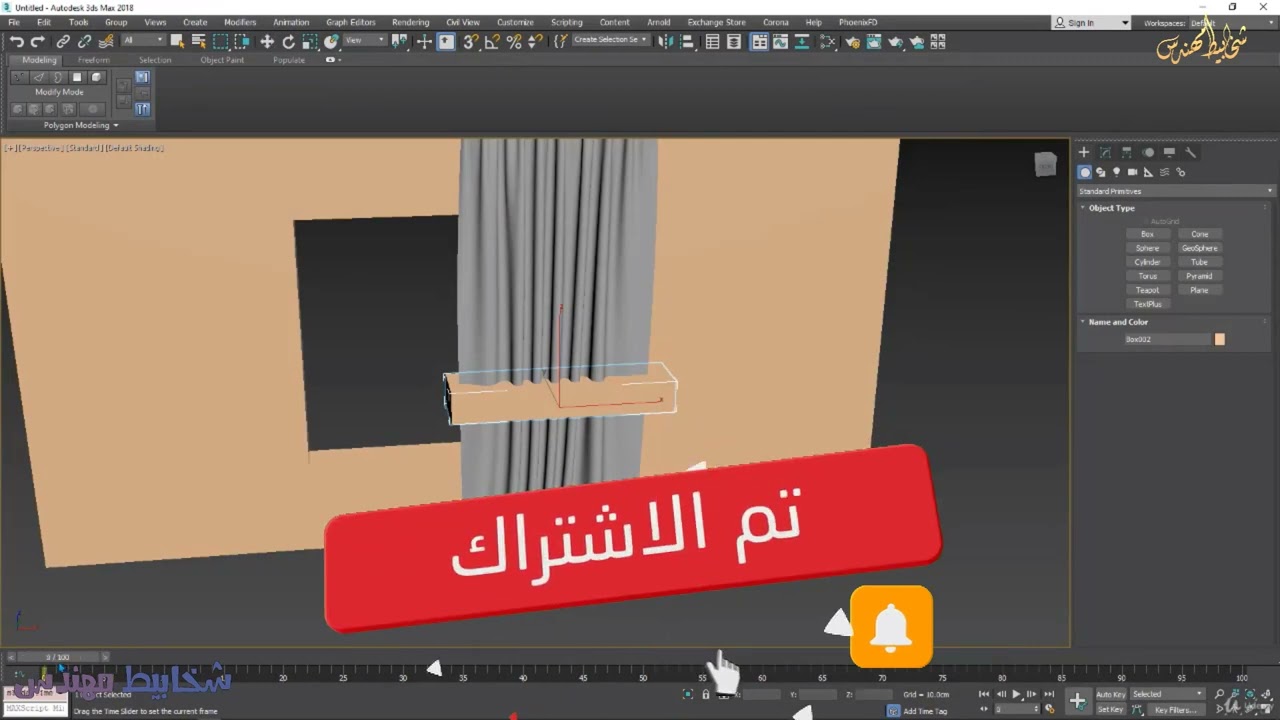Screen dimensions: 1280x720
Task: Click the Render Production teapot icon
Action: [x=895, y=41]
